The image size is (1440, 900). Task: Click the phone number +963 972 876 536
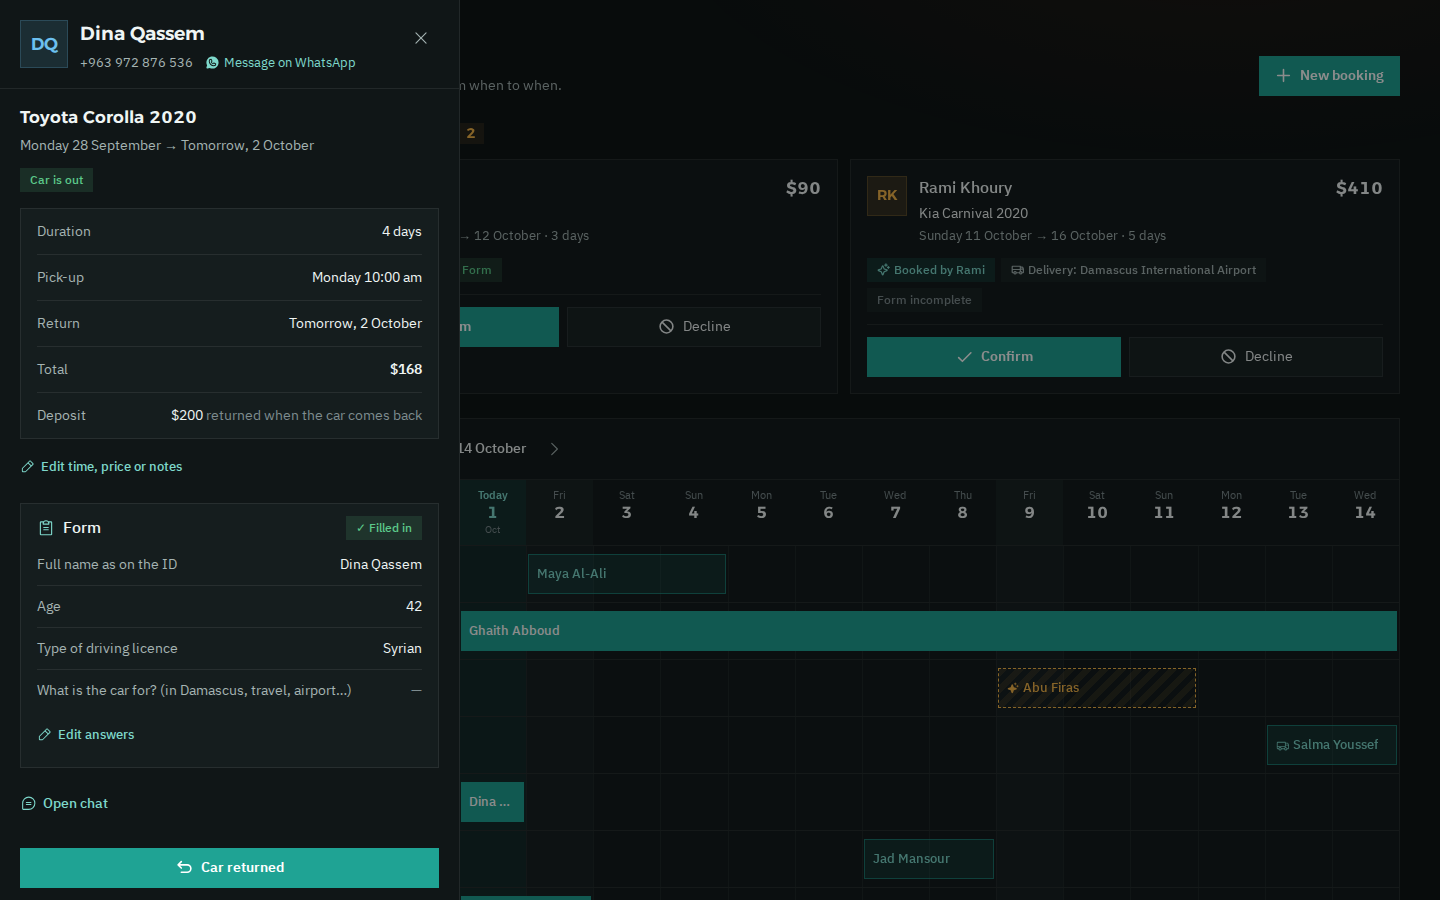136,62
